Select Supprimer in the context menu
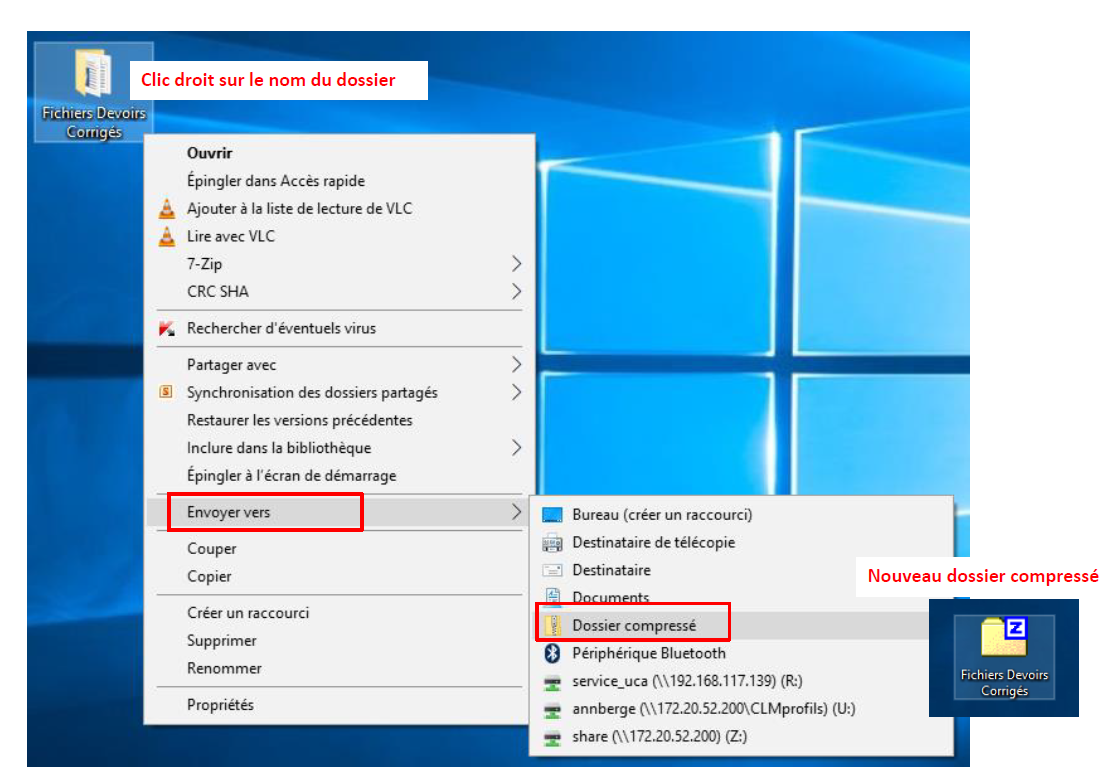 click(221, 640)
